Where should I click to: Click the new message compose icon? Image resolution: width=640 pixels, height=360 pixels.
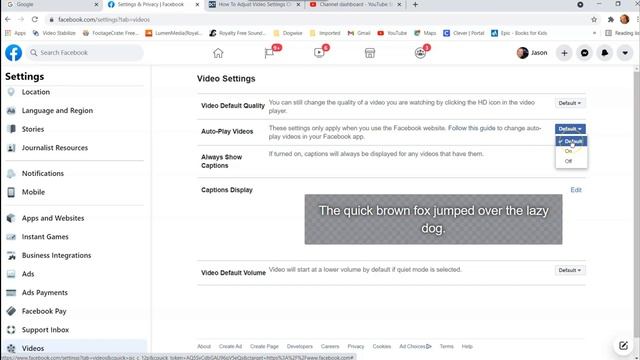623,346
